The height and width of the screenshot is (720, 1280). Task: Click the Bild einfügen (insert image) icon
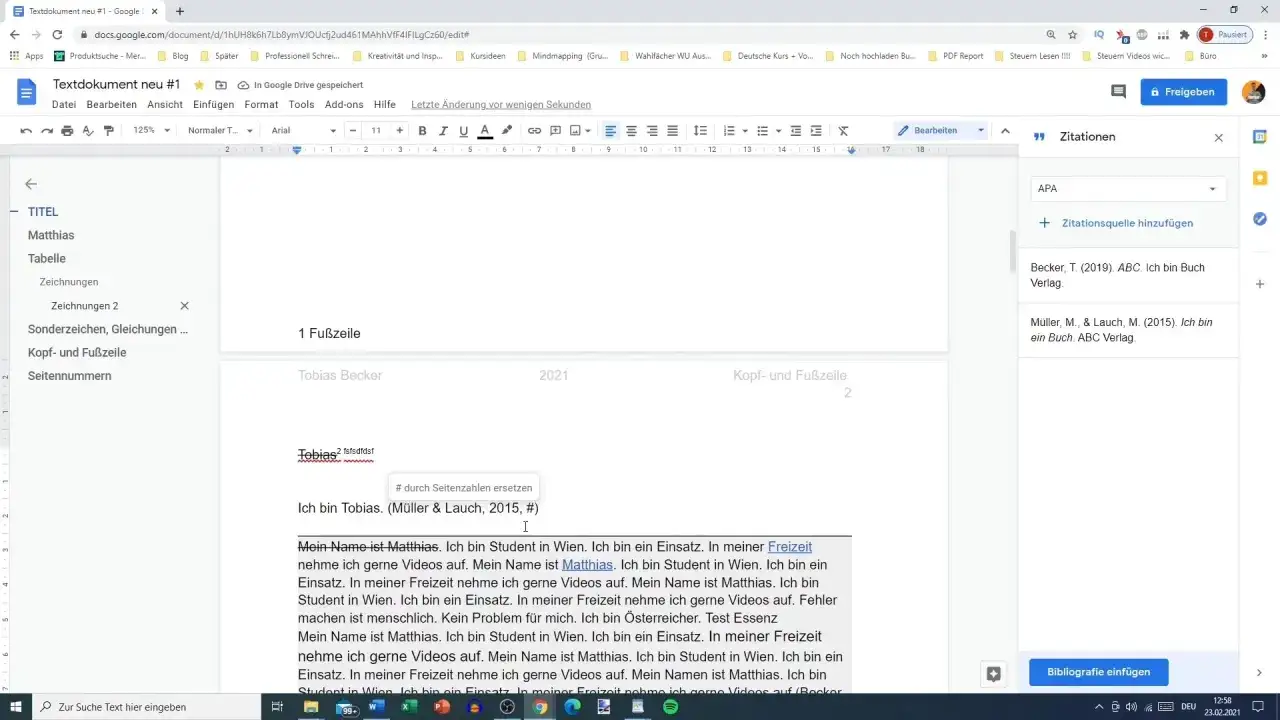[576, 130]
